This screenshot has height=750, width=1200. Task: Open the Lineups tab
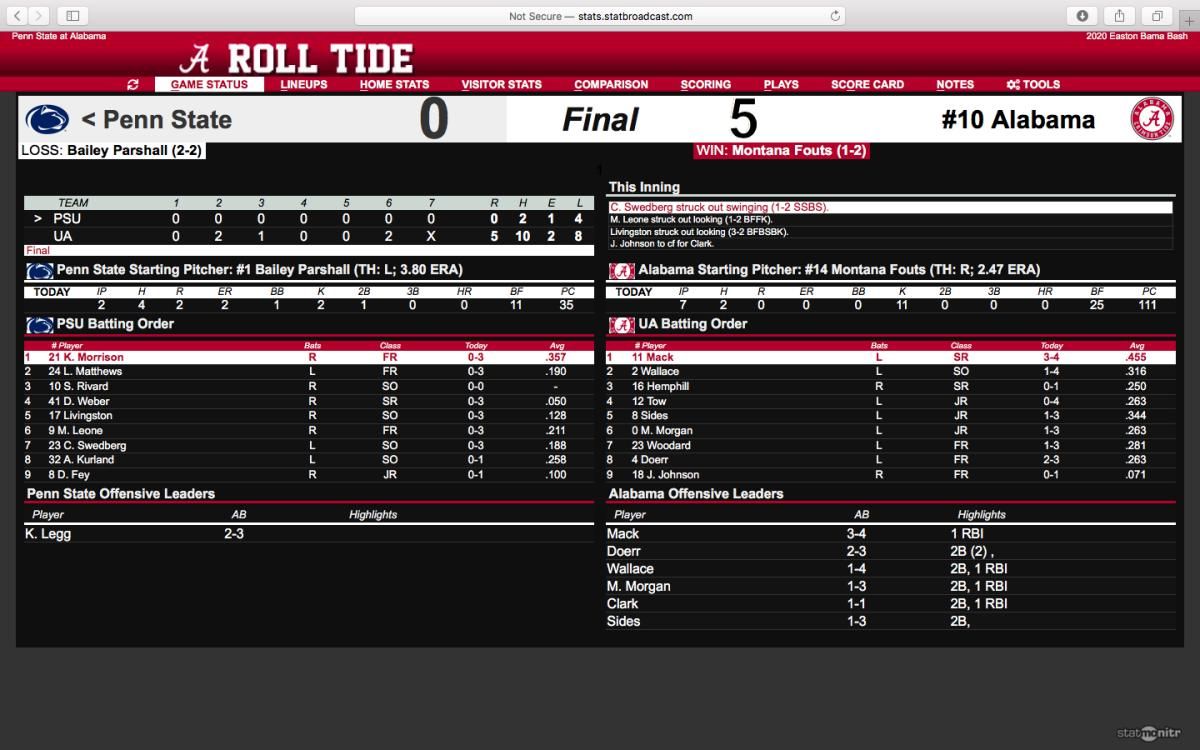[304, 85]
